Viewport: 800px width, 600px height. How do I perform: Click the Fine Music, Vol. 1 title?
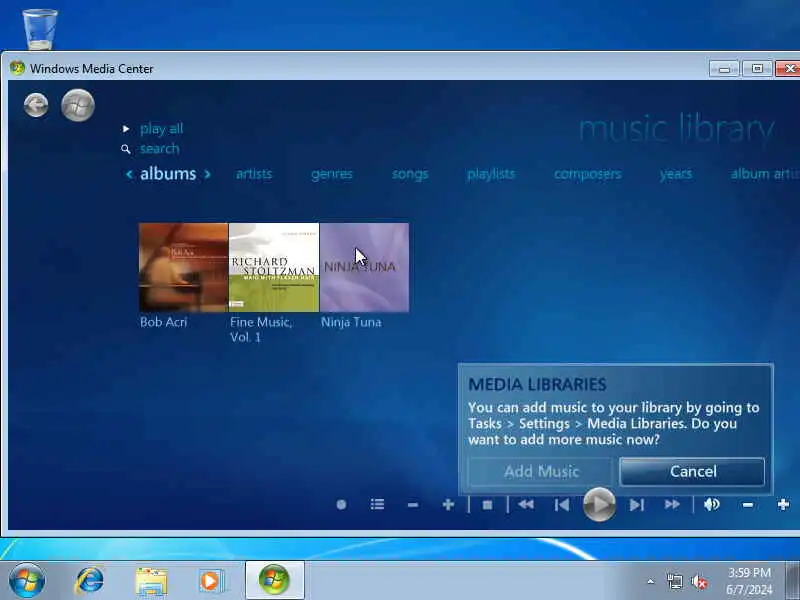pyautogui.click(x=261, y=330)
